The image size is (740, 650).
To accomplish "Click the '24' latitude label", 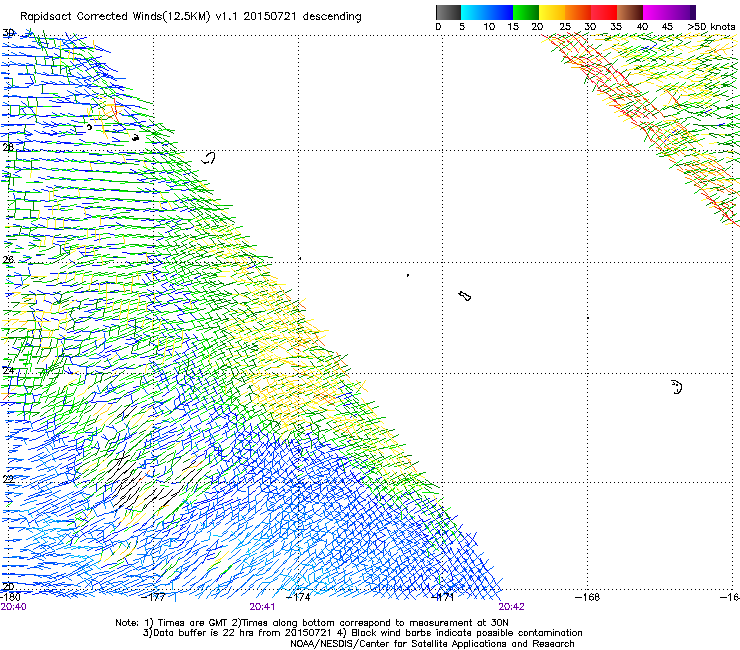I will click(8, 371).
